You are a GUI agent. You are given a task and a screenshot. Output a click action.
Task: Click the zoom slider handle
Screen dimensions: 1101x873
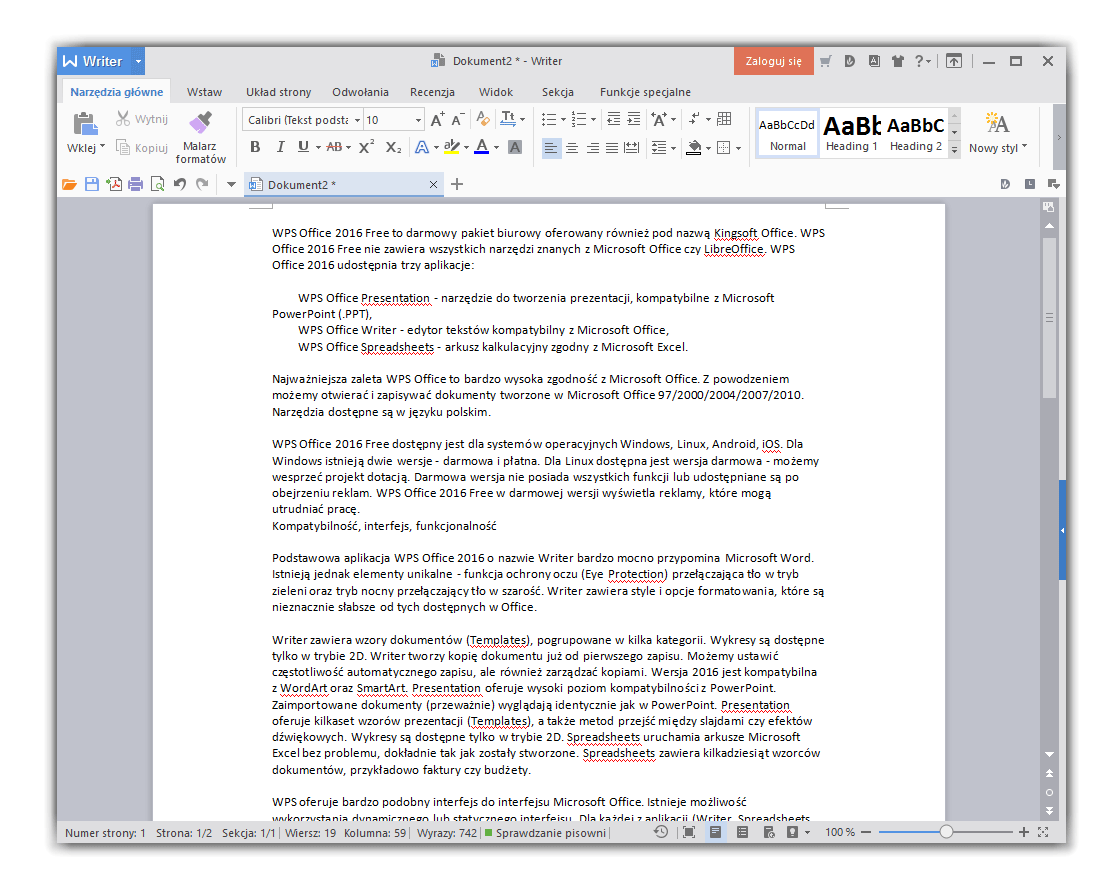coord(946,832)
